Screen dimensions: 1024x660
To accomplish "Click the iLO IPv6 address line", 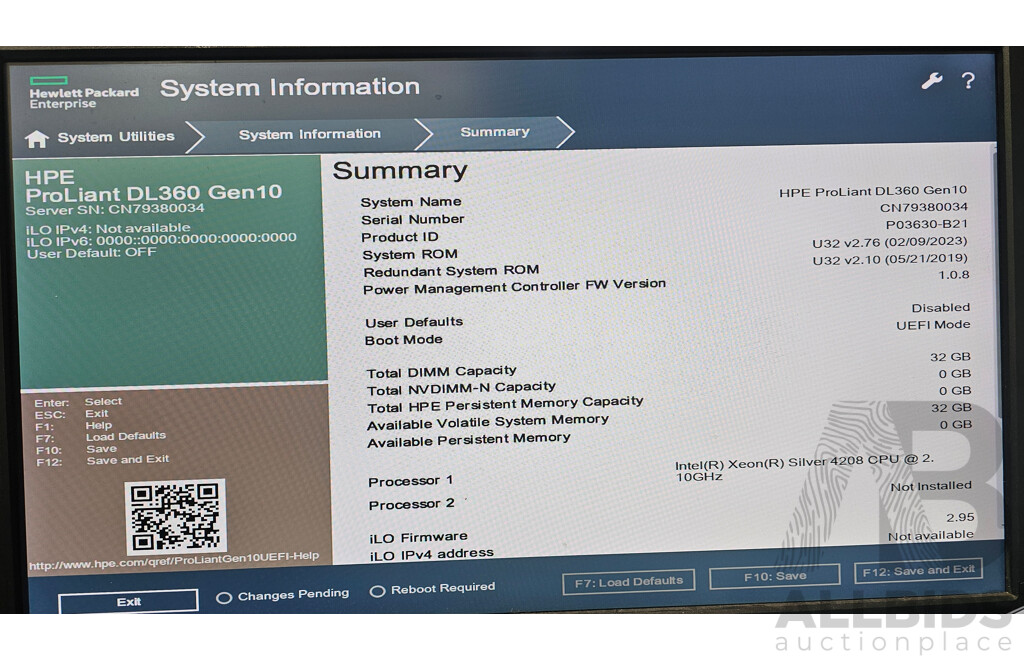I will click(161, 239).
